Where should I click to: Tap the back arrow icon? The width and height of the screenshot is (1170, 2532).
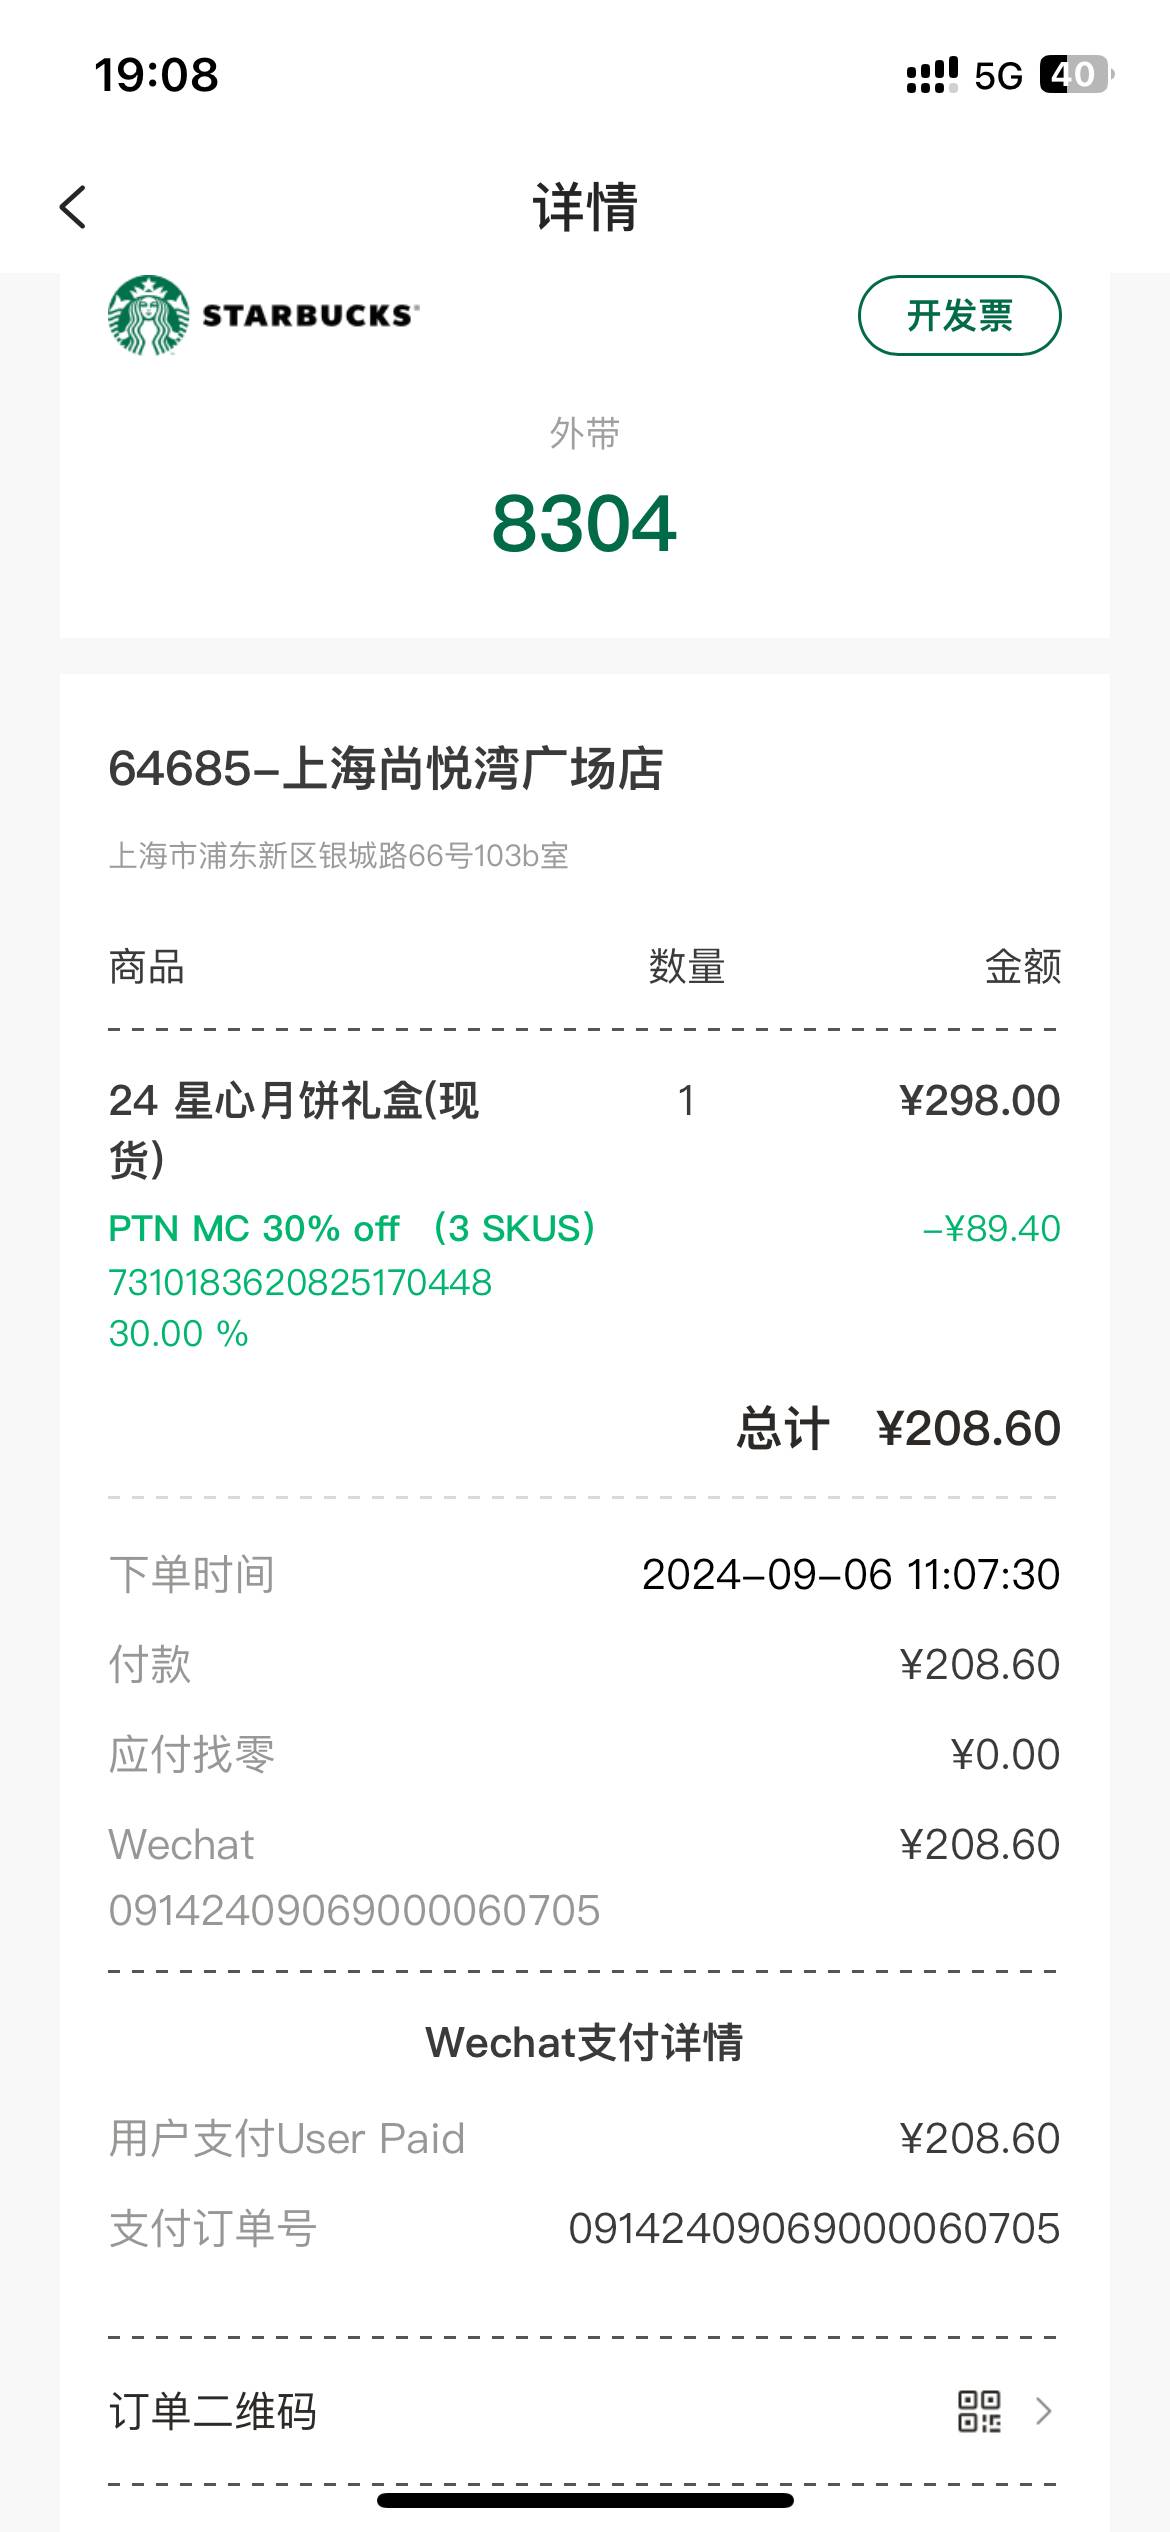73,207
